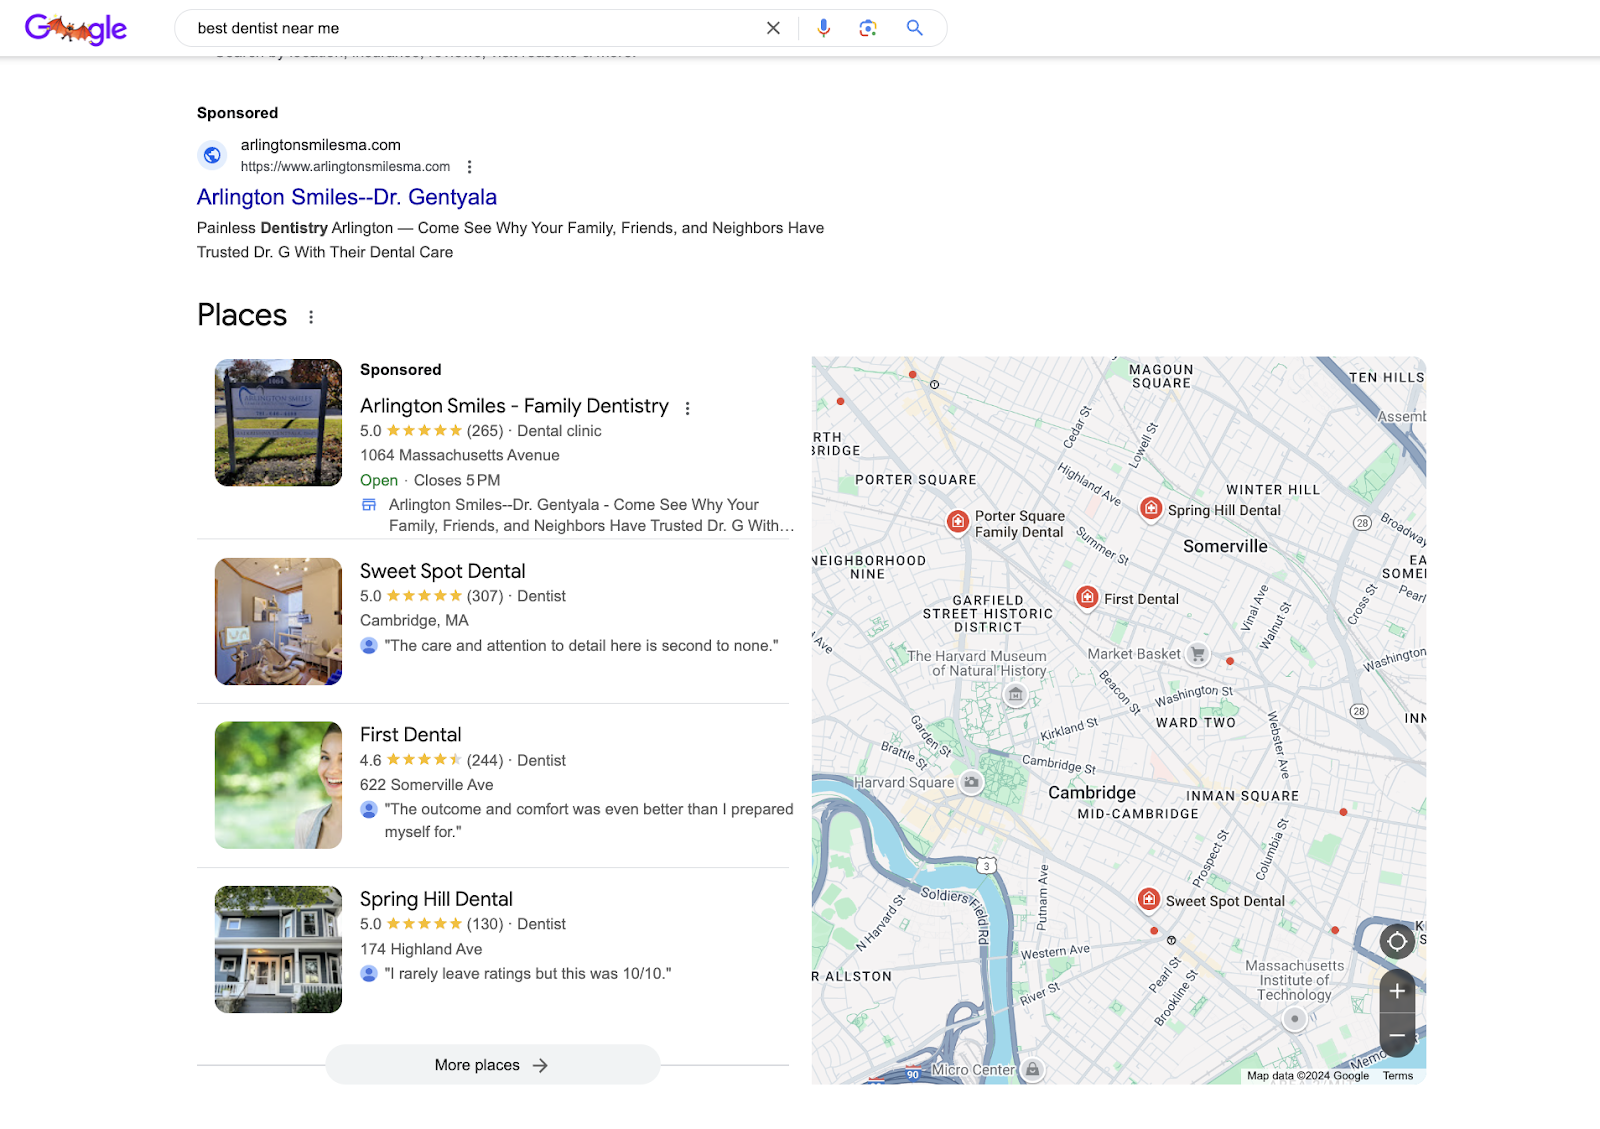Image resolution: width=1600 pixels, height=1129 pixels.
Task: Click the 1064 Massachusetts Avenue address
Action: (x=460, y=455)
